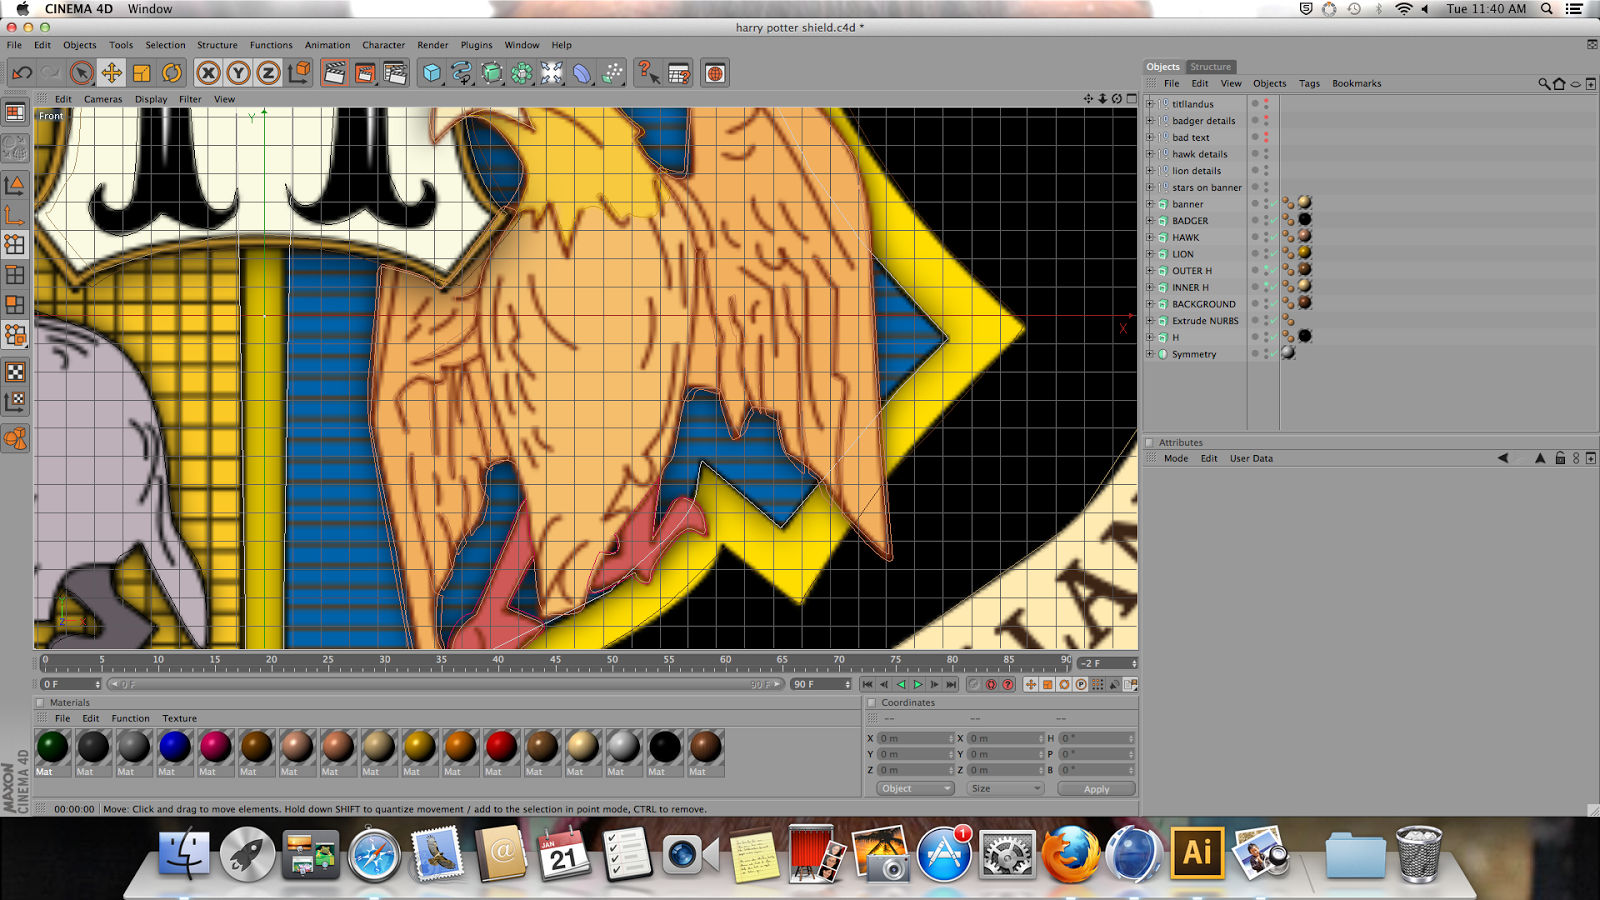Toggle the position keyframe icon in timeline
Image resolution: width=1600 pixels, height=900 pixels.
[1031, 685]
